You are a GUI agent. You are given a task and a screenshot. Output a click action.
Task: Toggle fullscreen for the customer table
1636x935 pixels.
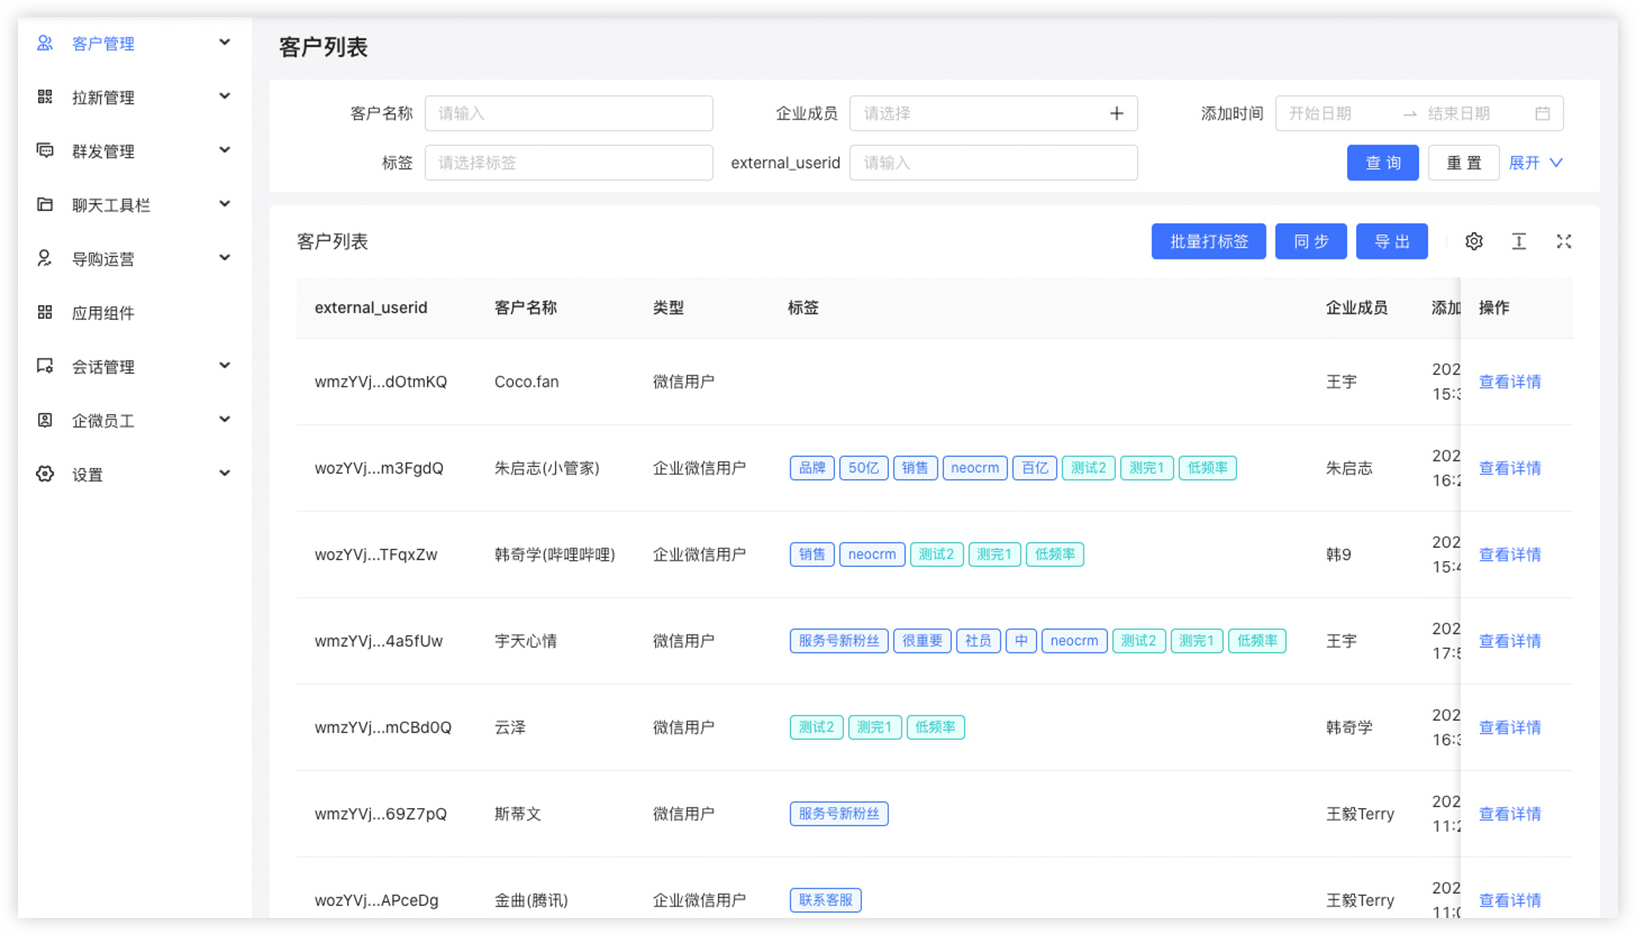(x=1564, y=242)
